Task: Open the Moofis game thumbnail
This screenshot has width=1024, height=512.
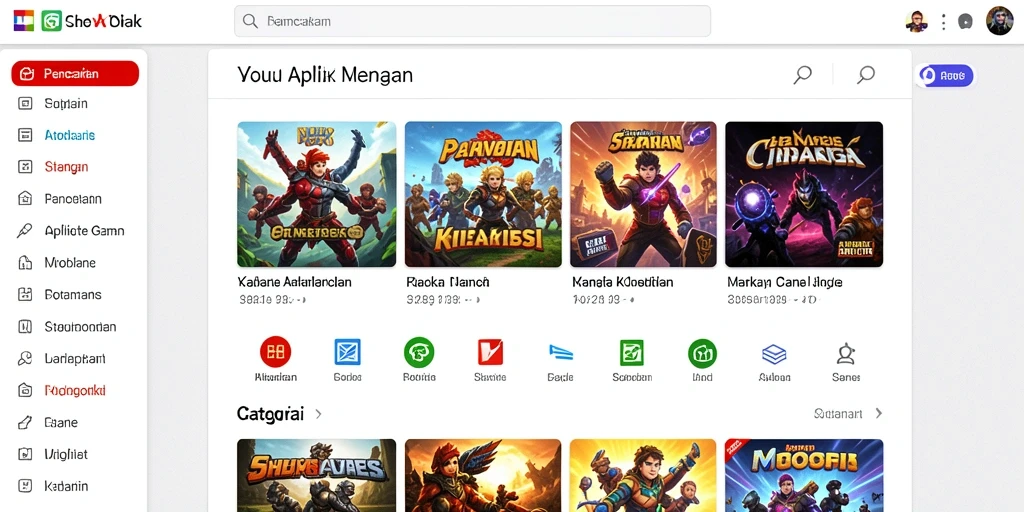Action: (804, 475)
